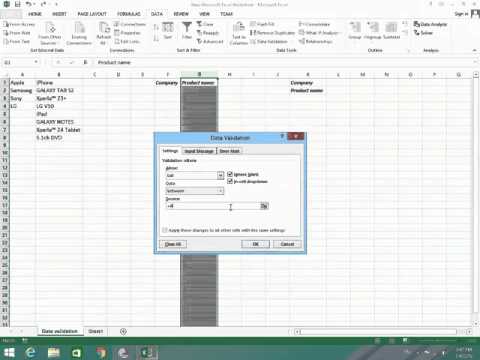Click Reapply filter in ribbon
480x360 pixels.
(208, 33)
